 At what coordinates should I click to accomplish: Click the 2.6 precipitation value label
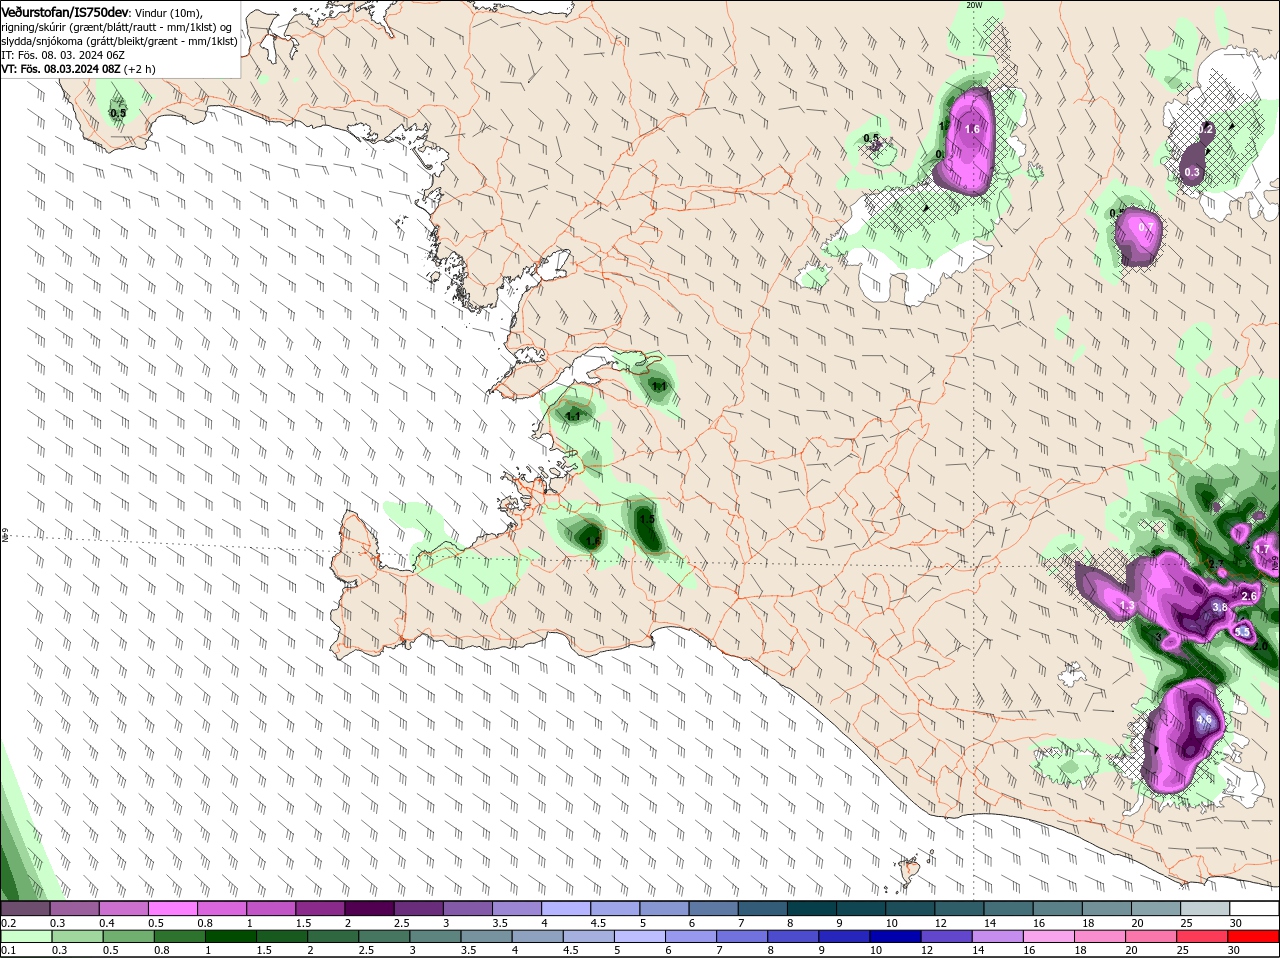tap(1249, 596)
